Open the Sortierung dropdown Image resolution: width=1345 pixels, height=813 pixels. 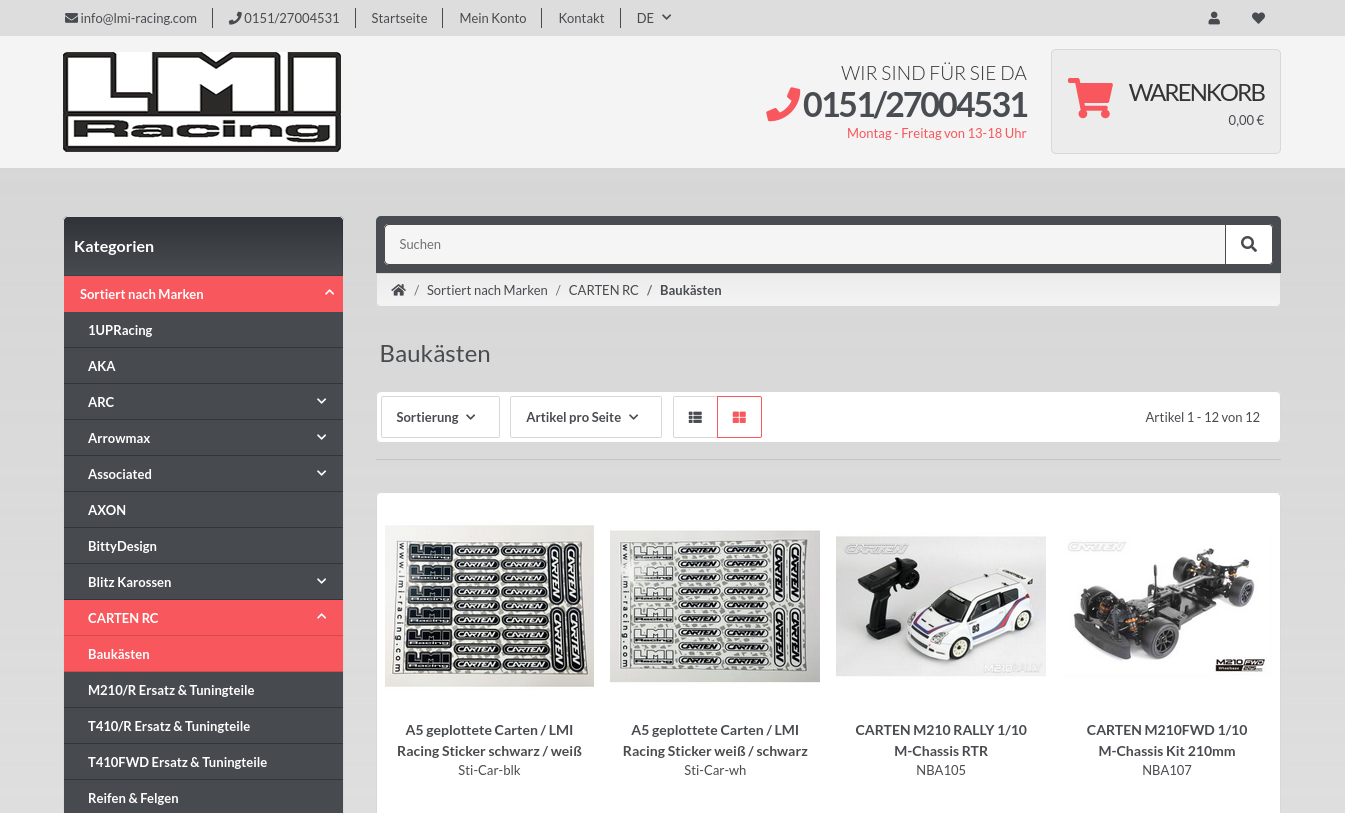(x=440, y=417)
